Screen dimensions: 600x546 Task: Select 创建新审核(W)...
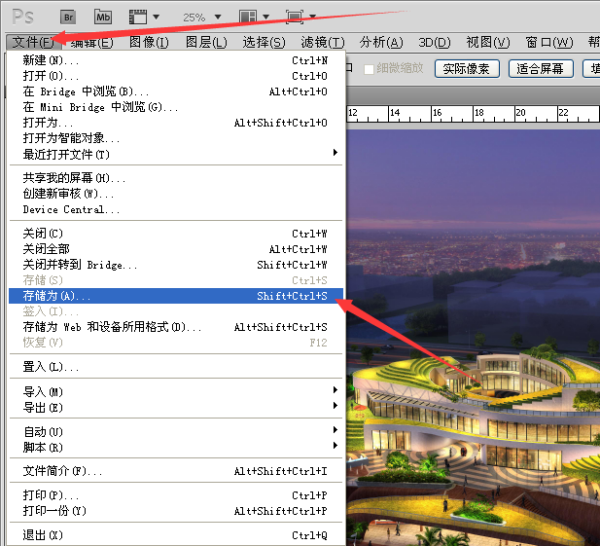[x=176, y=194]
